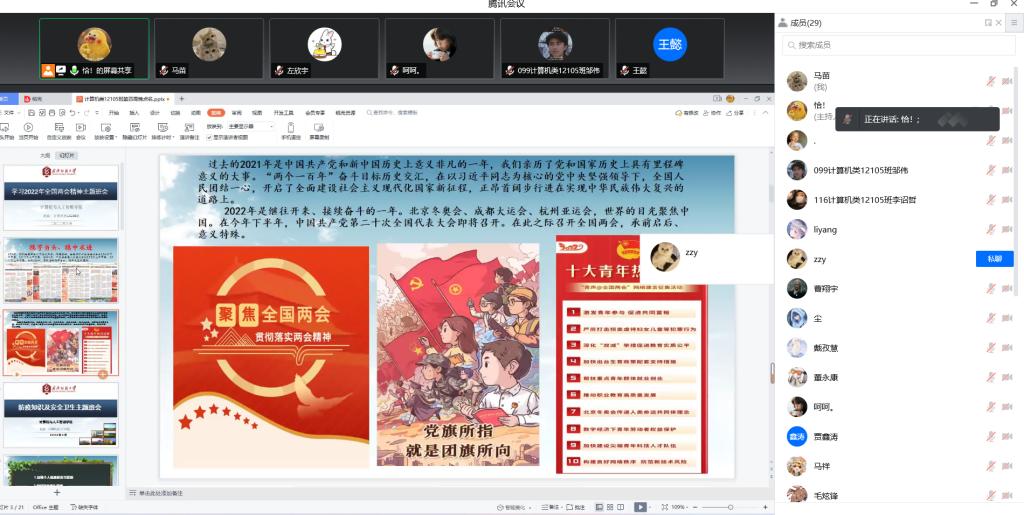The image size is (1024, 515).
Task: Select the 计算机类12105 pptx document tab
Action: click(x=123, y=99)
